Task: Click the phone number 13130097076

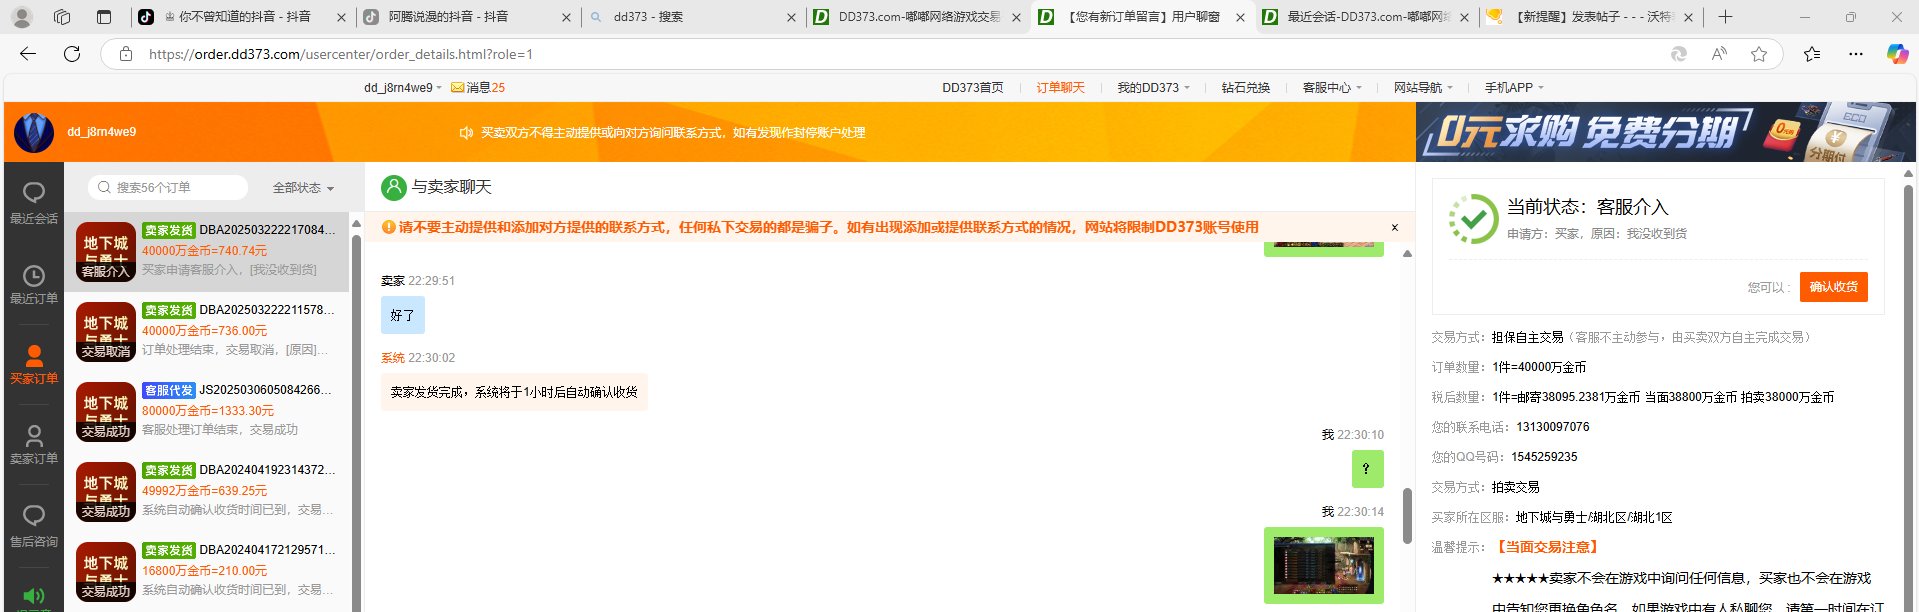Action: pos(1553,427)
